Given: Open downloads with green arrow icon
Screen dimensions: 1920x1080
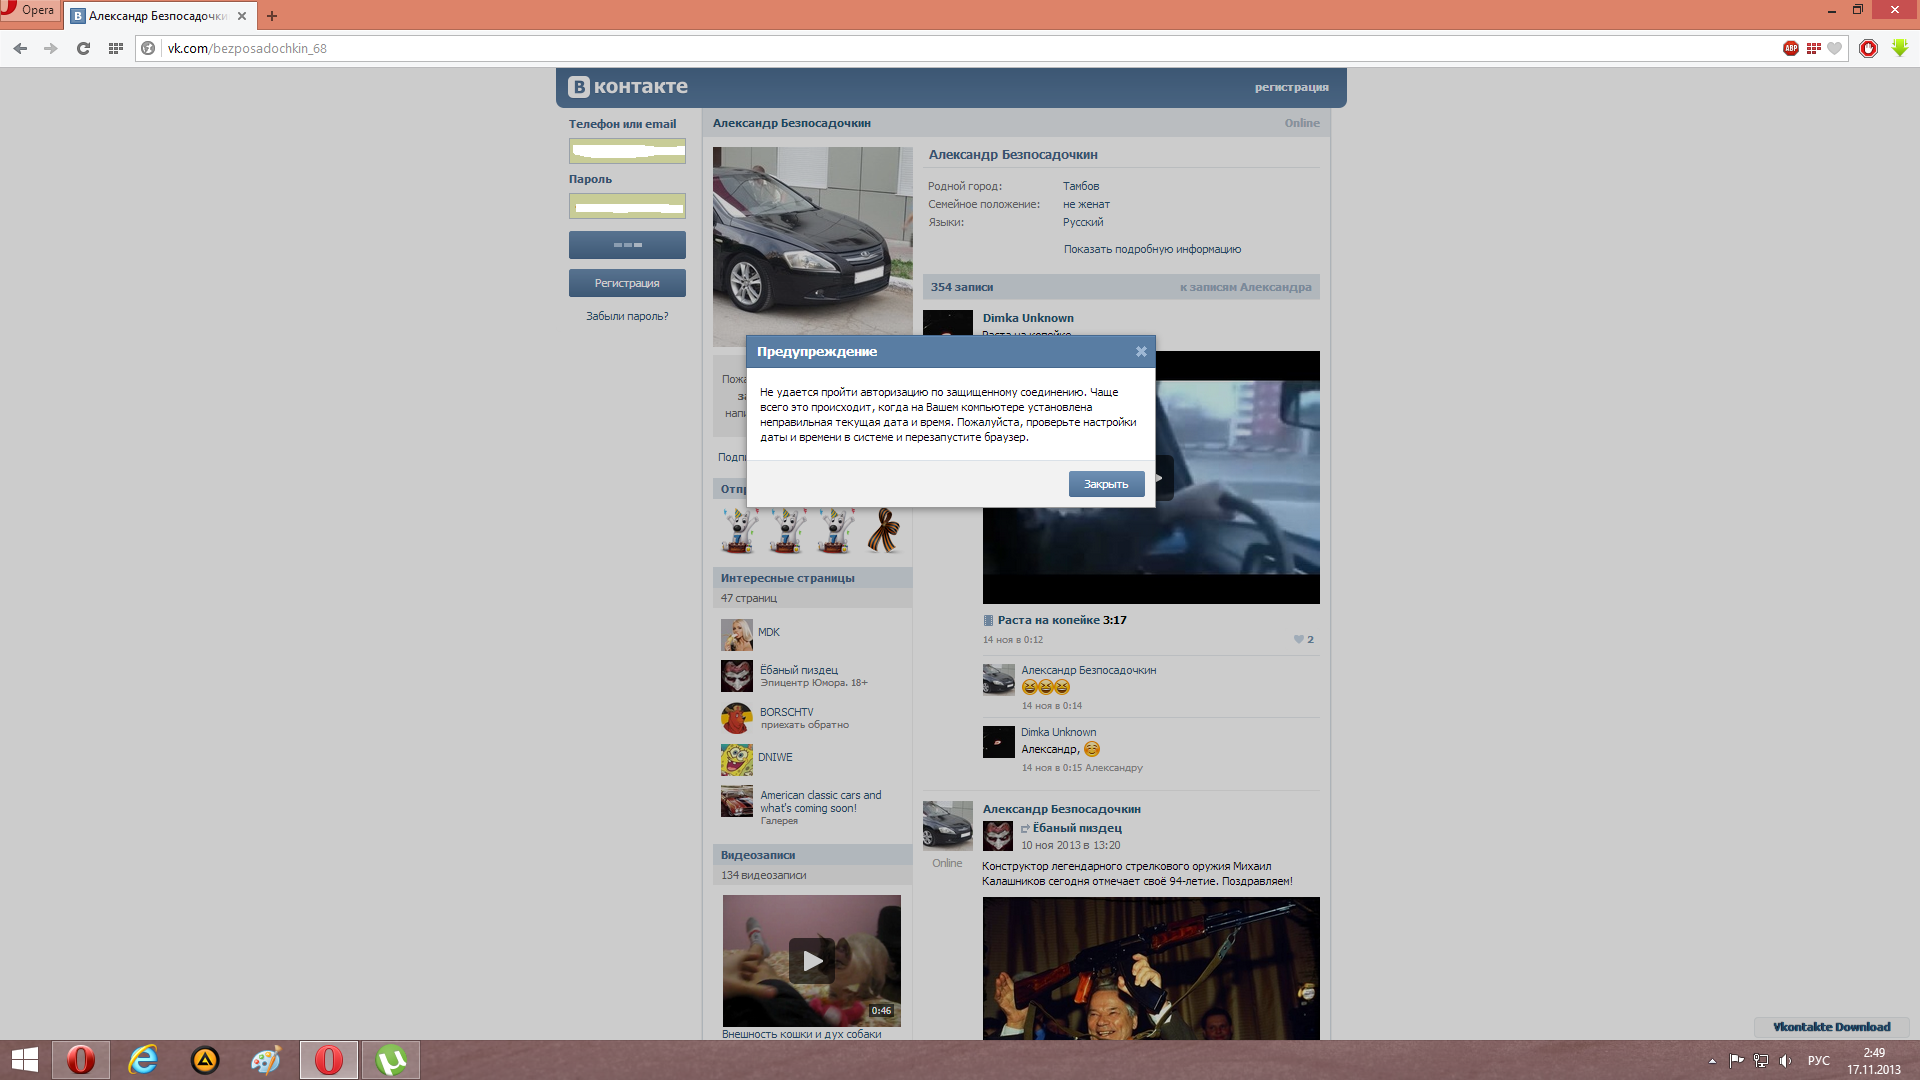Looking at the screenshot, I should (1900, 48).
